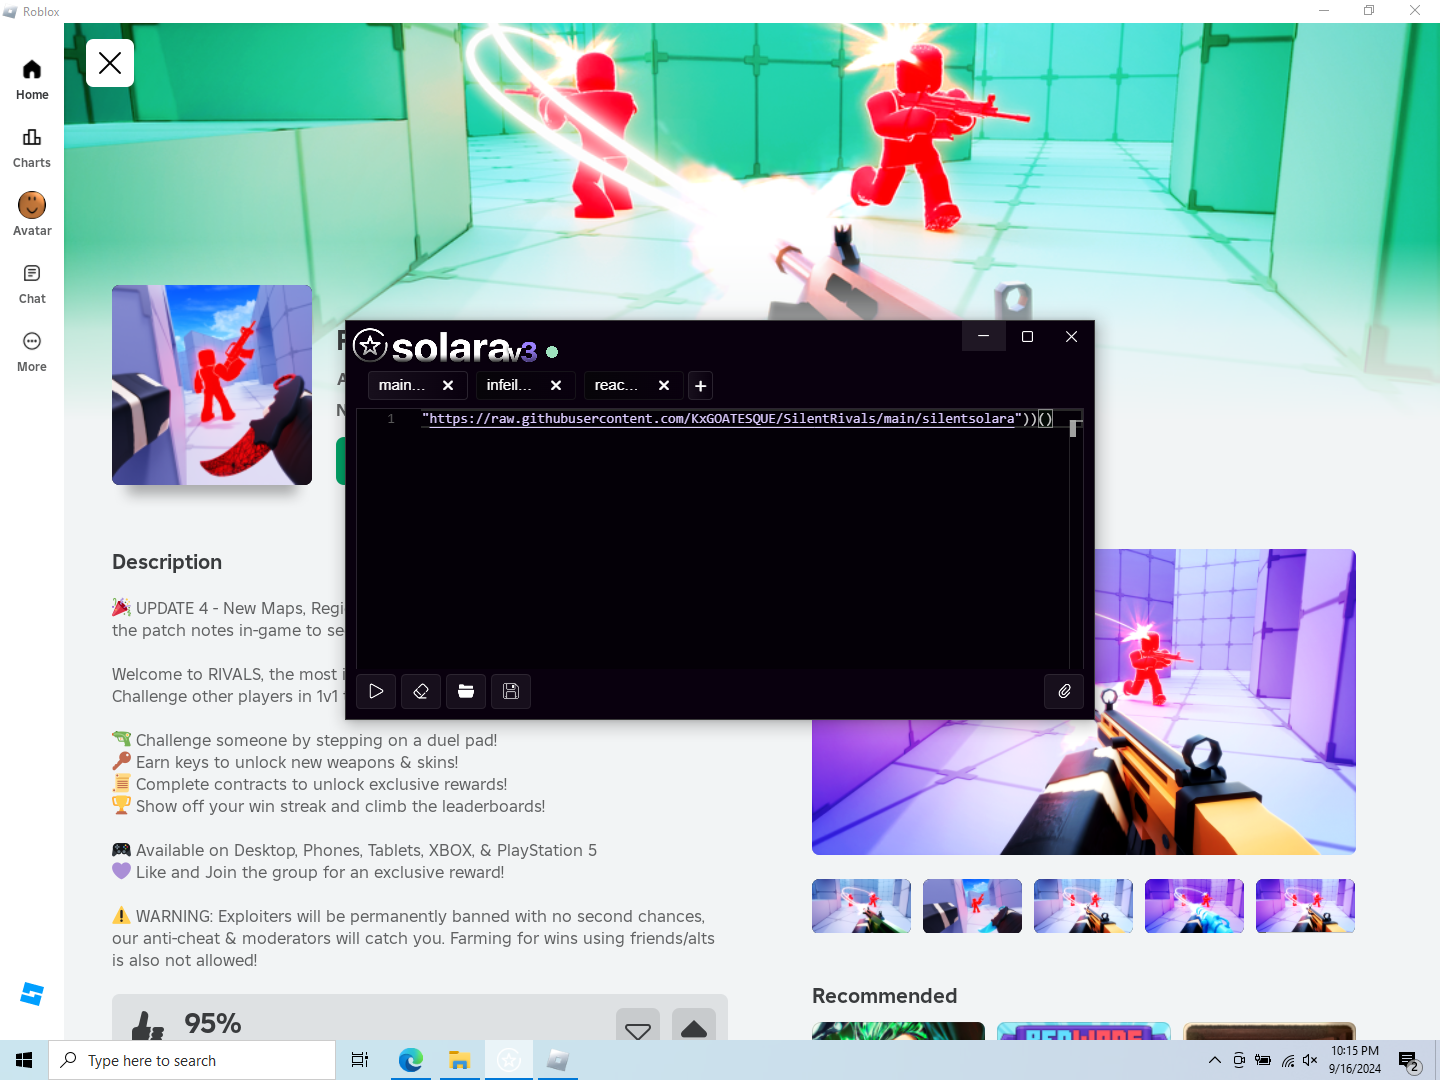Close the infeil... tab in Solara
The width and height of the screenshot is (1440, 1080).
[556, 385]
